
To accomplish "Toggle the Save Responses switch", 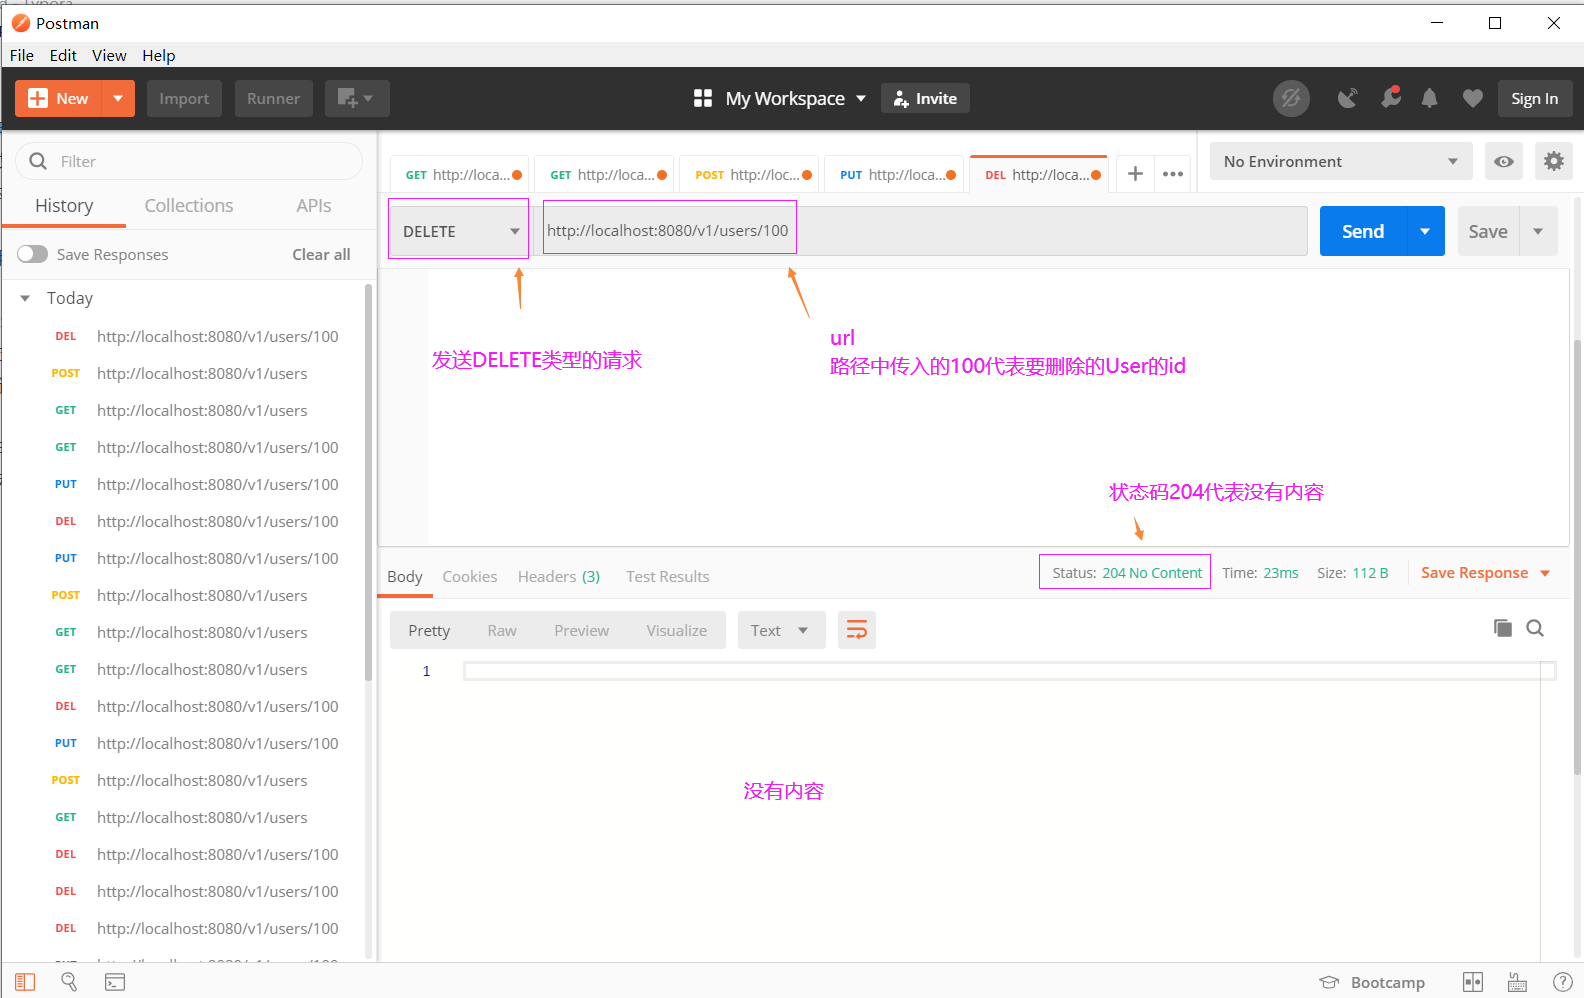I will [x=32, y=254].
